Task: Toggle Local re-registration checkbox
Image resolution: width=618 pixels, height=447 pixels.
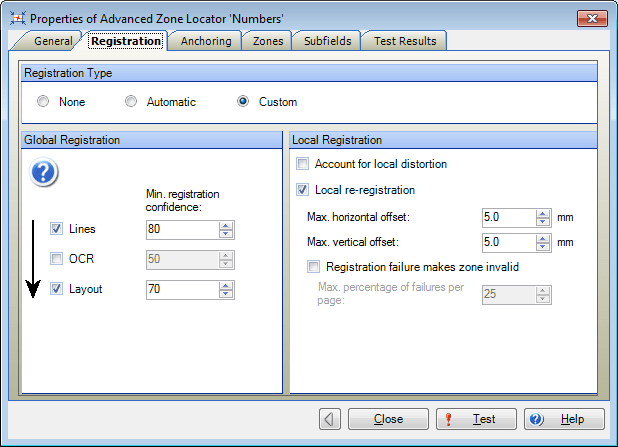Action: coord(303,190)
